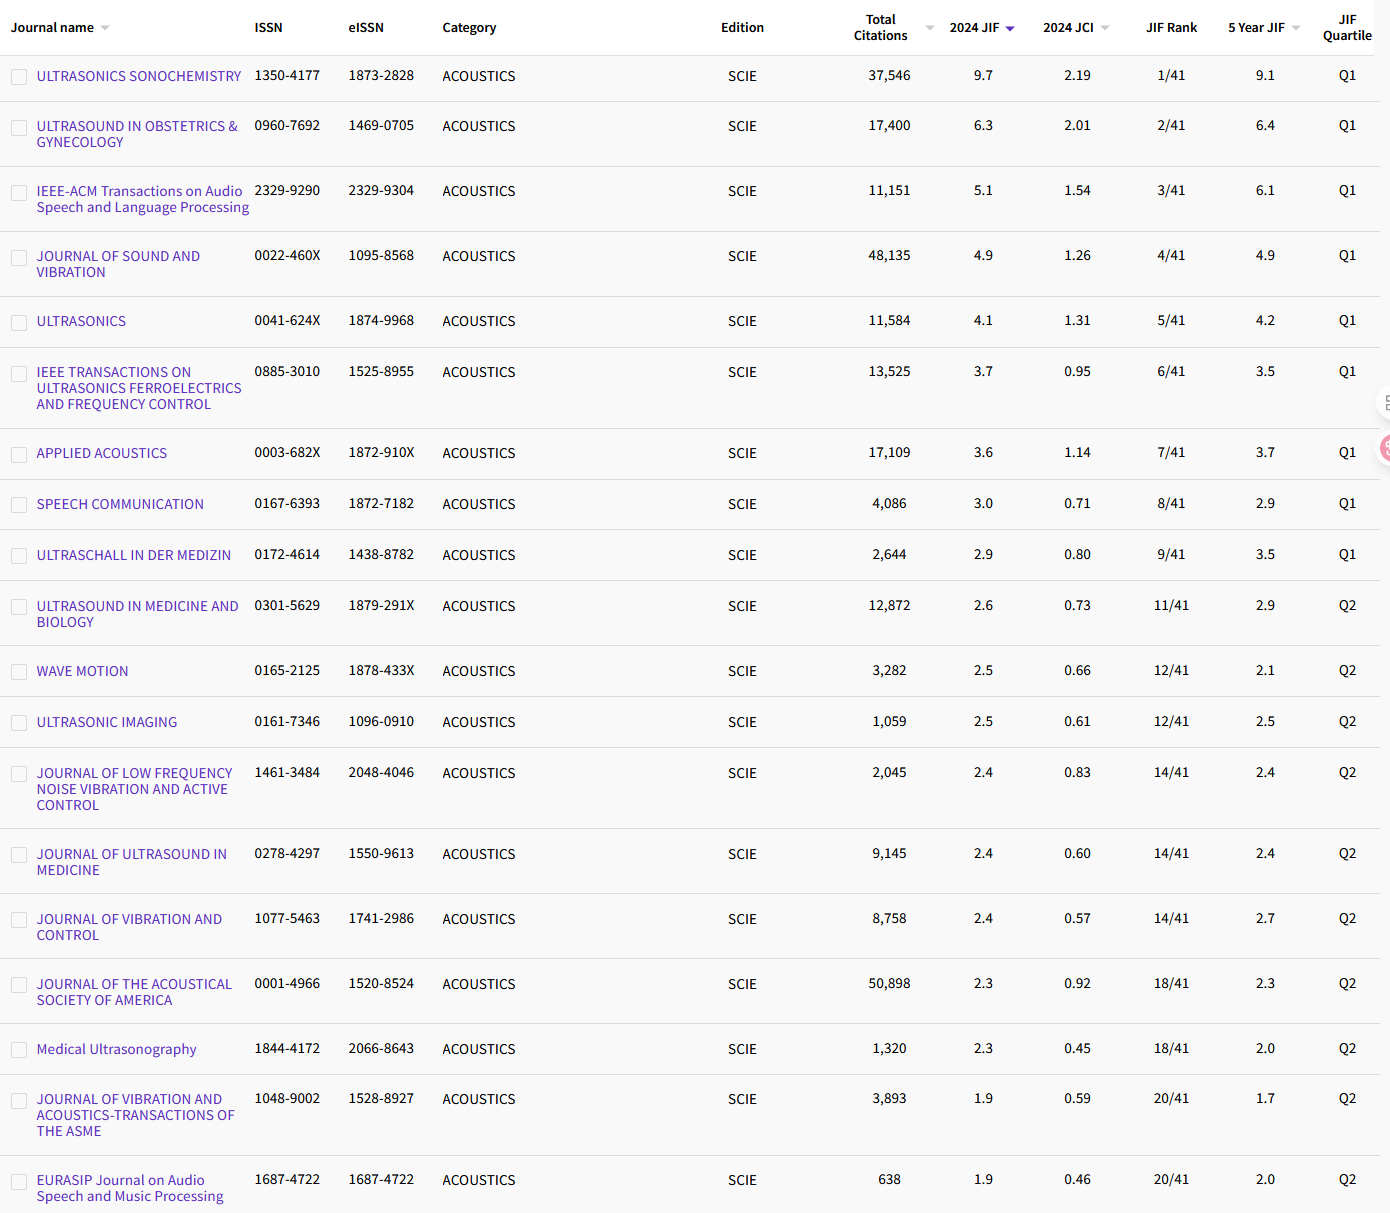The image size is (1390, 1213).
Task: Click the JIF rank 1/41 cell
Action: click(x=1171, y=75)
